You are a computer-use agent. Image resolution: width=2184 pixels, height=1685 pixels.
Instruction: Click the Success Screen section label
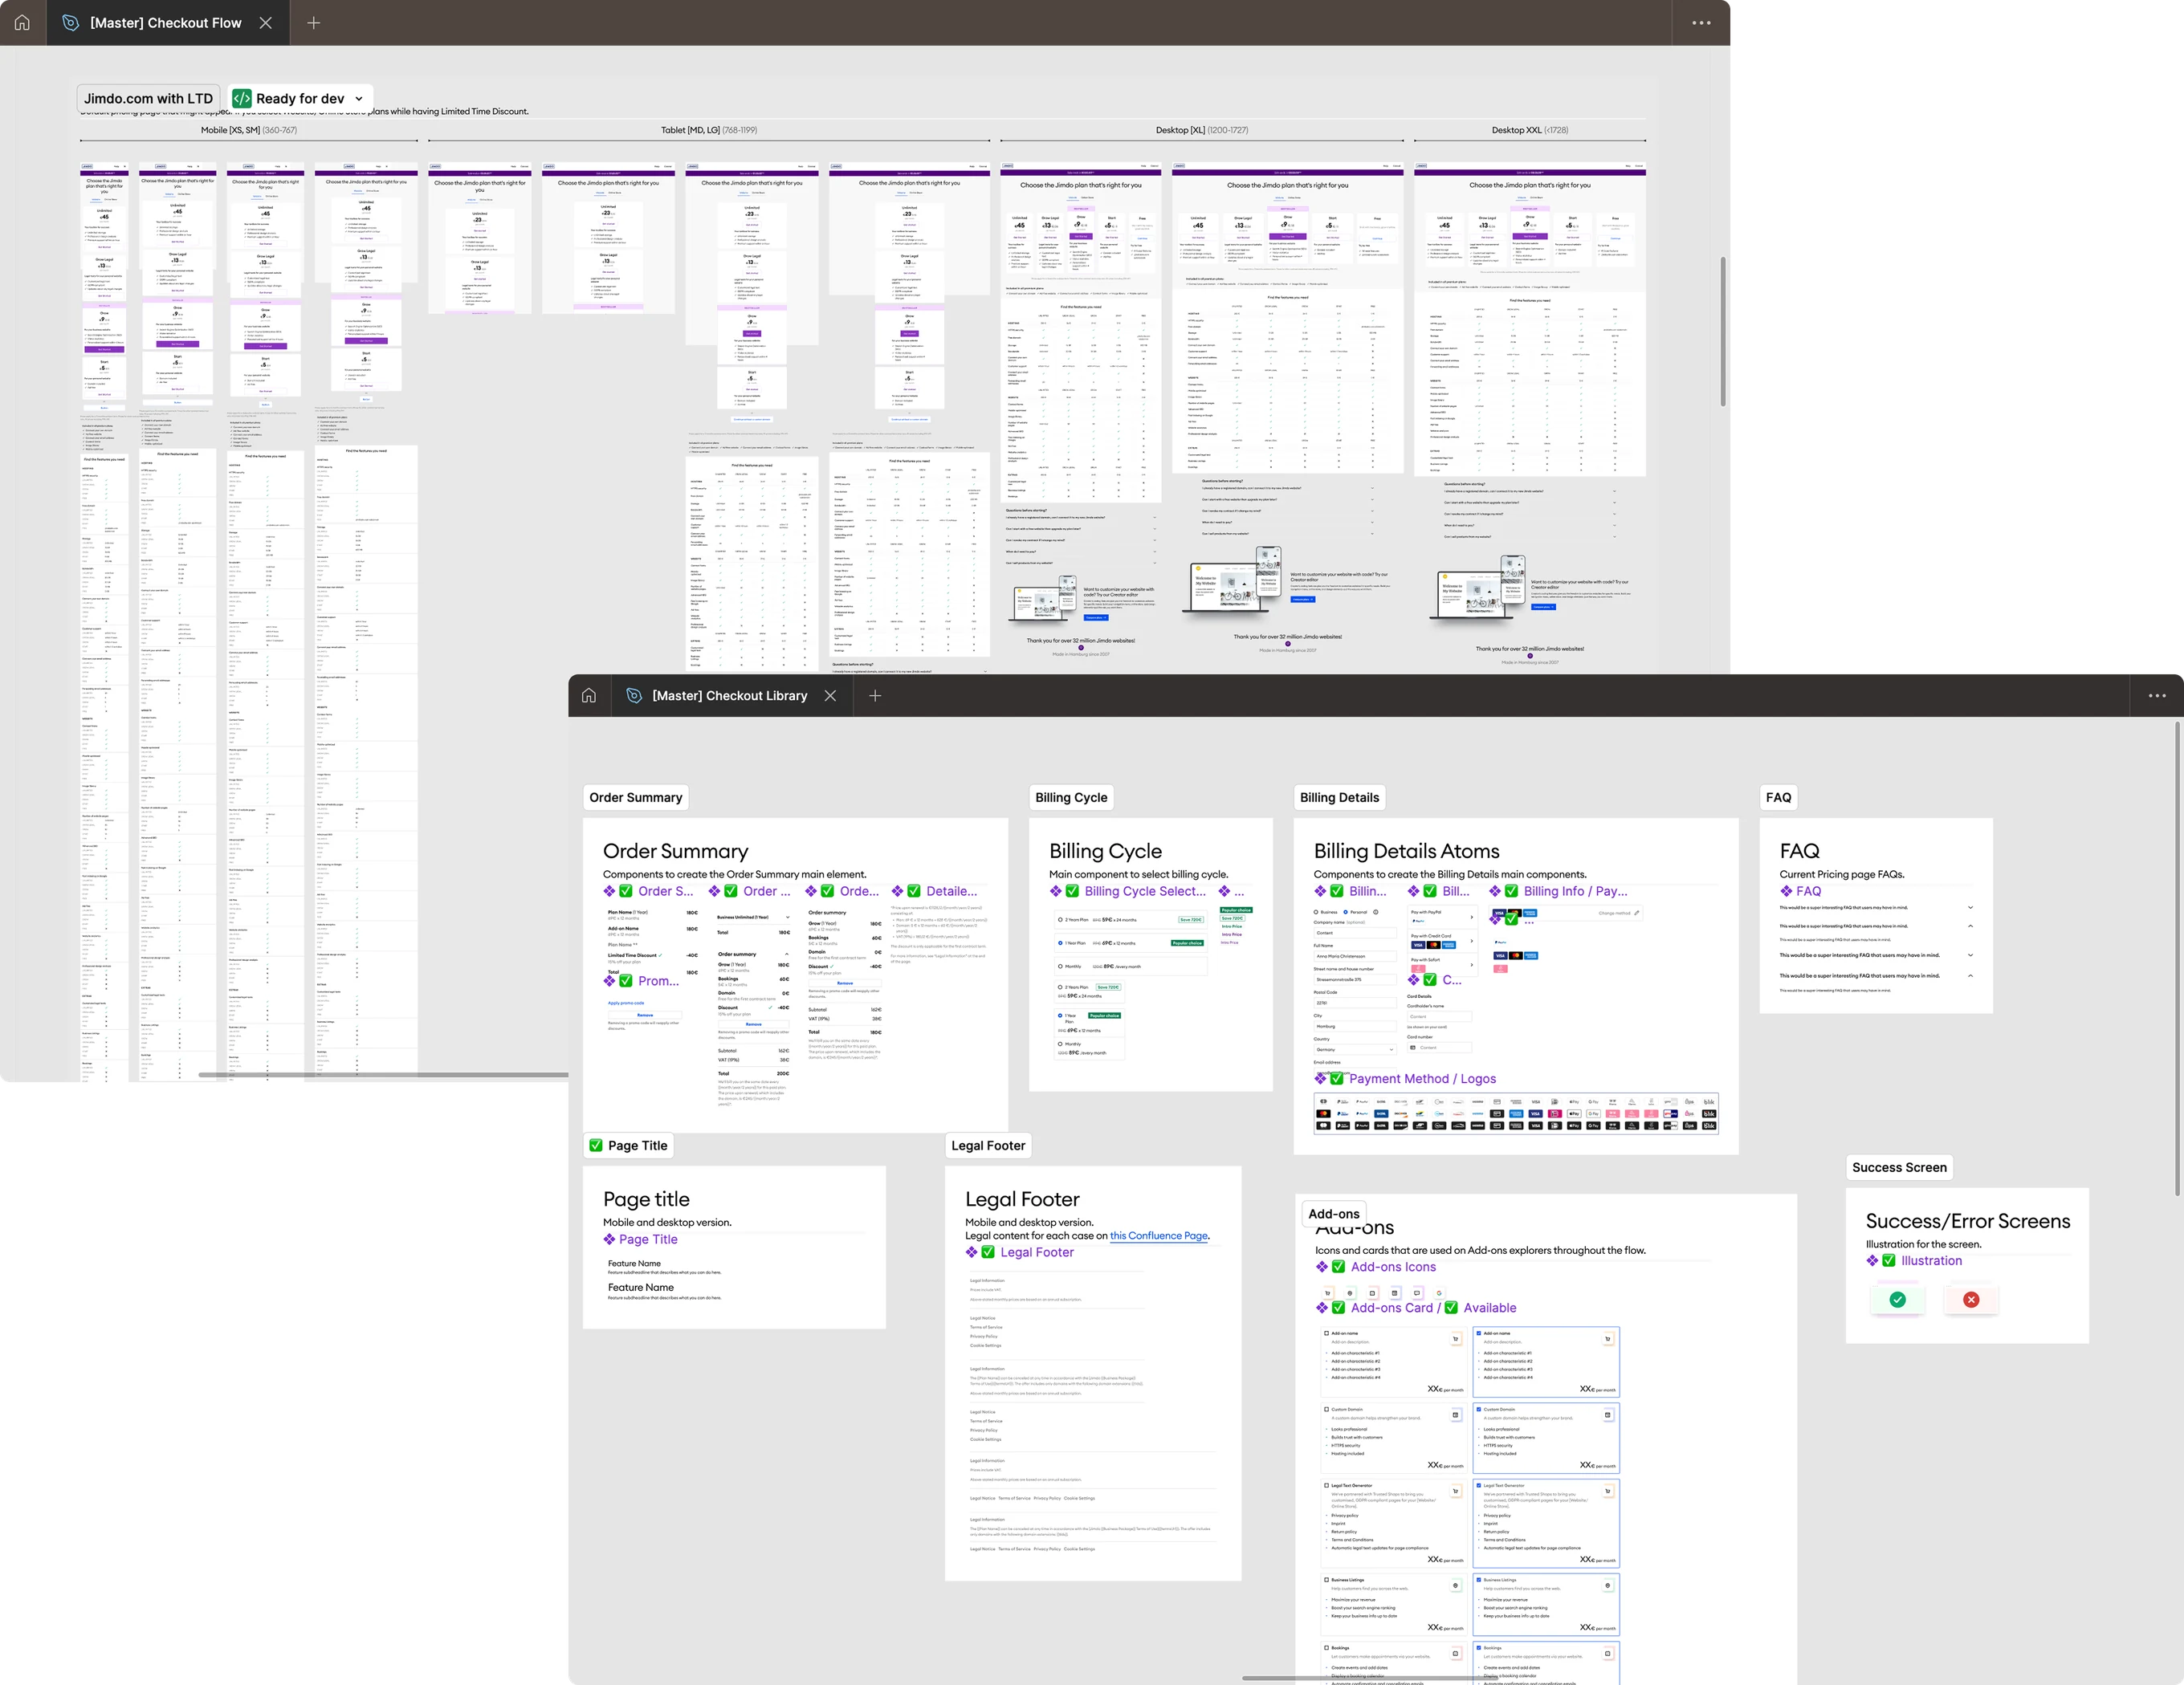(x=1899, y=1167)
